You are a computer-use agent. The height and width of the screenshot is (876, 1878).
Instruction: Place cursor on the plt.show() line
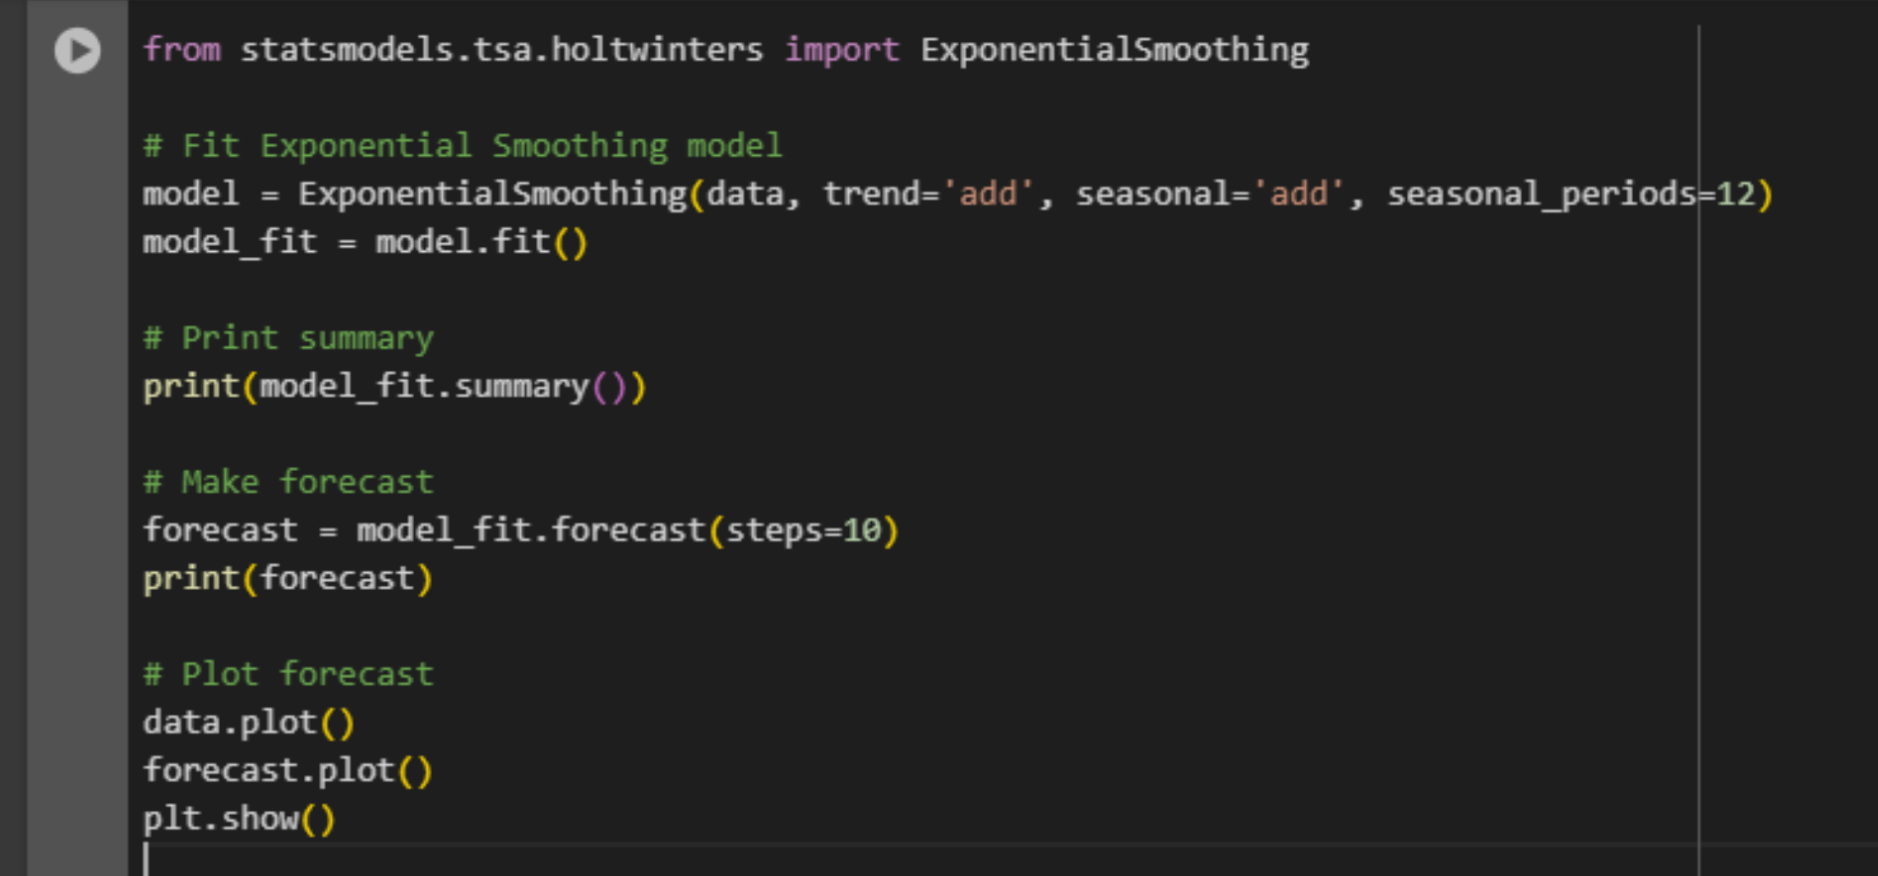tap(238, 819)
